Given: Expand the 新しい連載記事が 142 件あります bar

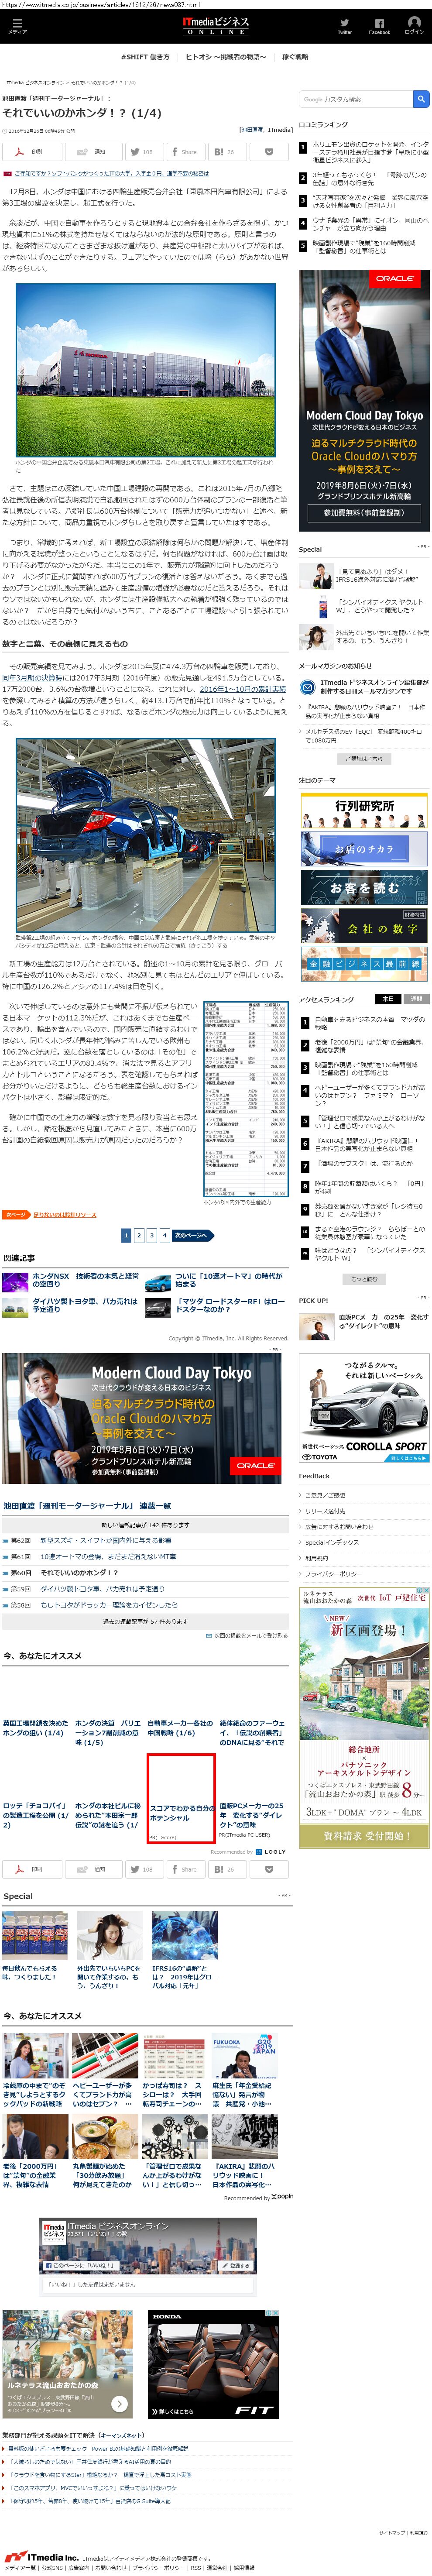Looking at the screenshot, I should [145, 1525].
